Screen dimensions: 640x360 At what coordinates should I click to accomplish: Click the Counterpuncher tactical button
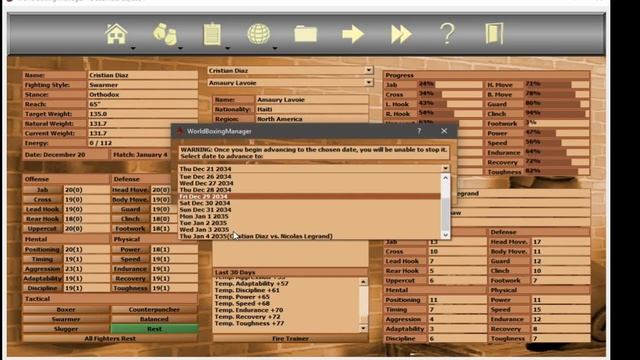pyautogui.click(x=154, y=309)
